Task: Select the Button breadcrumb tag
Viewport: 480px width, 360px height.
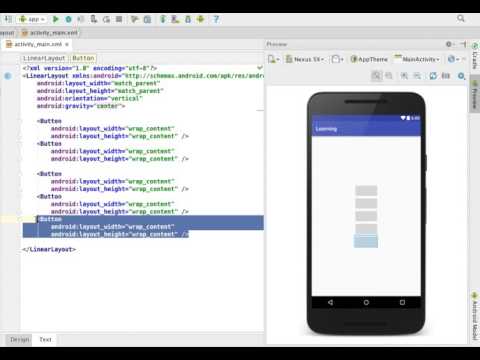Action: tap(83, 58)
